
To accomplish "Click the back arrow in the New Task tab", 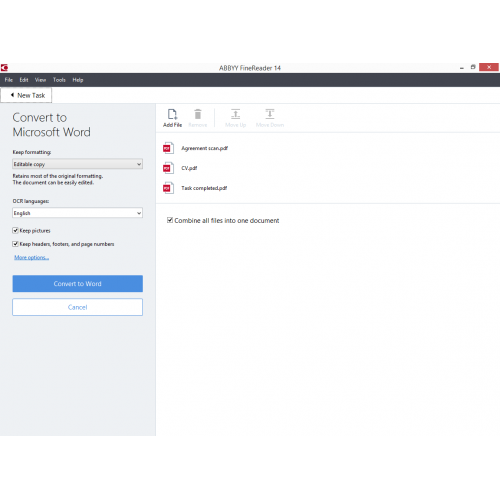I will pyautogui.click(x=12, y=95).
